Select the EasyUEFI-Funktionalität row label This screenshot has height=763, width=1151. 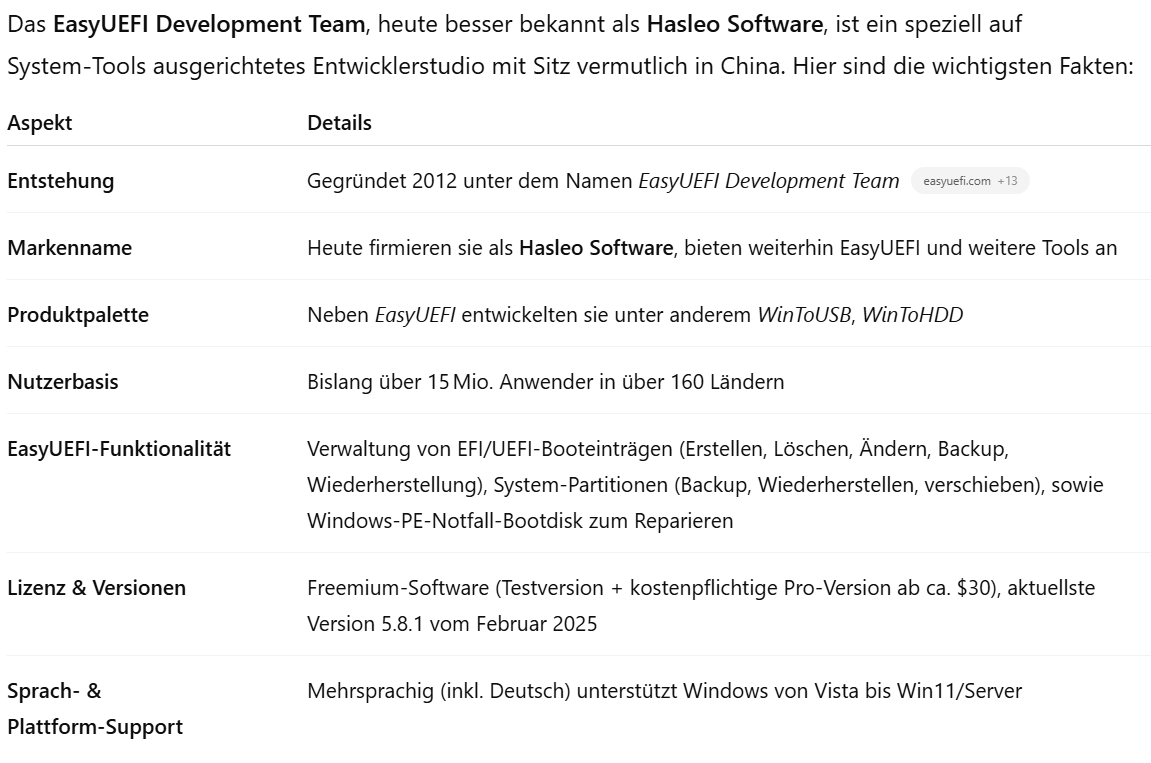(x=119, y=448)
